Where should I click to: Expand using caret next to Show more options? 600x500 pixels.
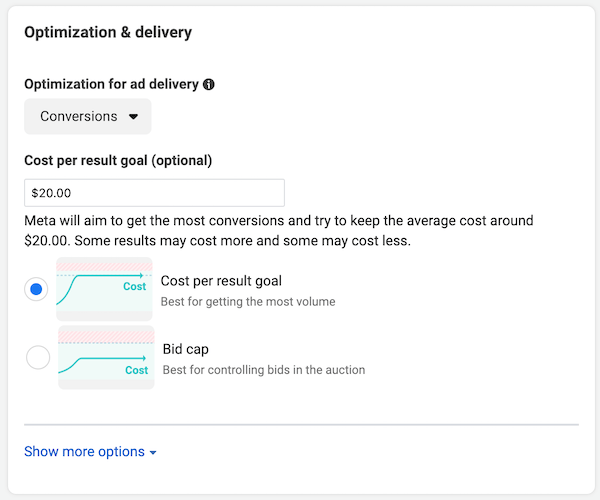153,453
